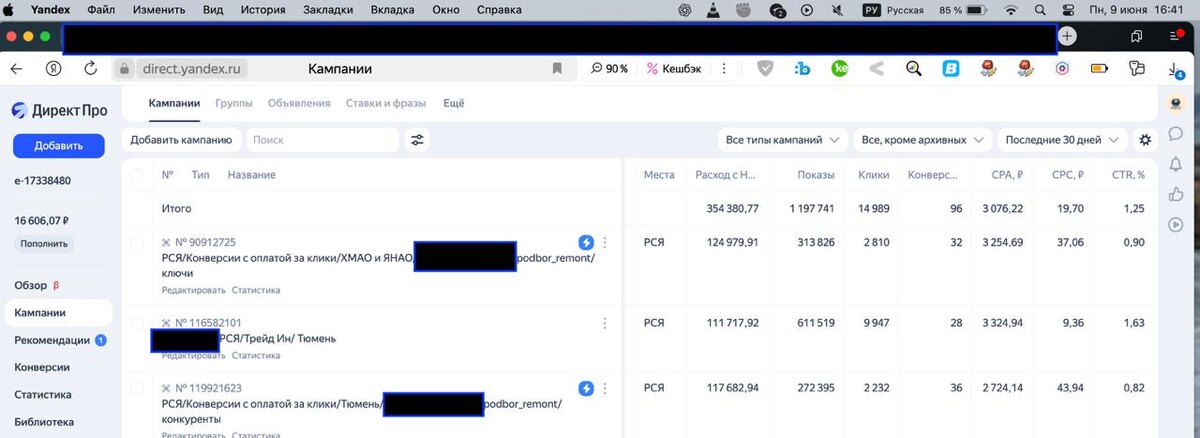Tick the checkbox for campaign 116582101
This screenshot has height=438, width=1200.
tap(137, 323)
